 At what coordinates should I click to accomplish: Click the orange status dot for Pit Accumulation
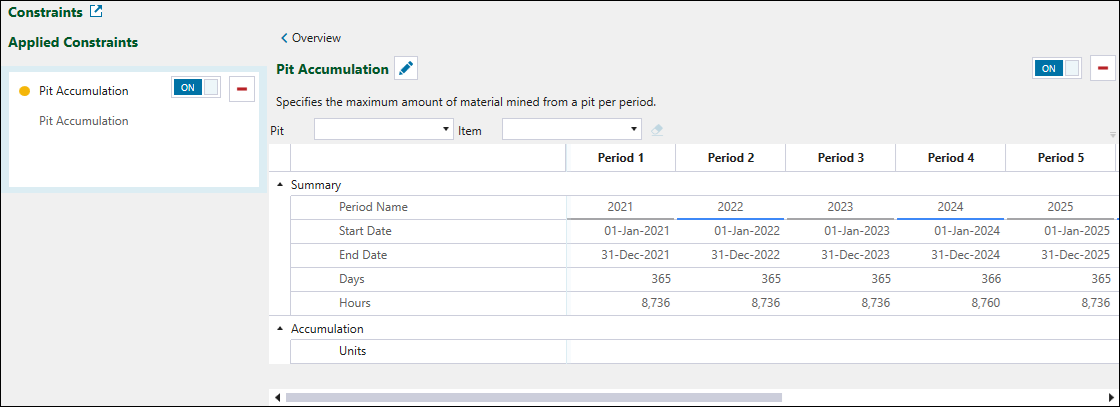(x=25, y=91)
